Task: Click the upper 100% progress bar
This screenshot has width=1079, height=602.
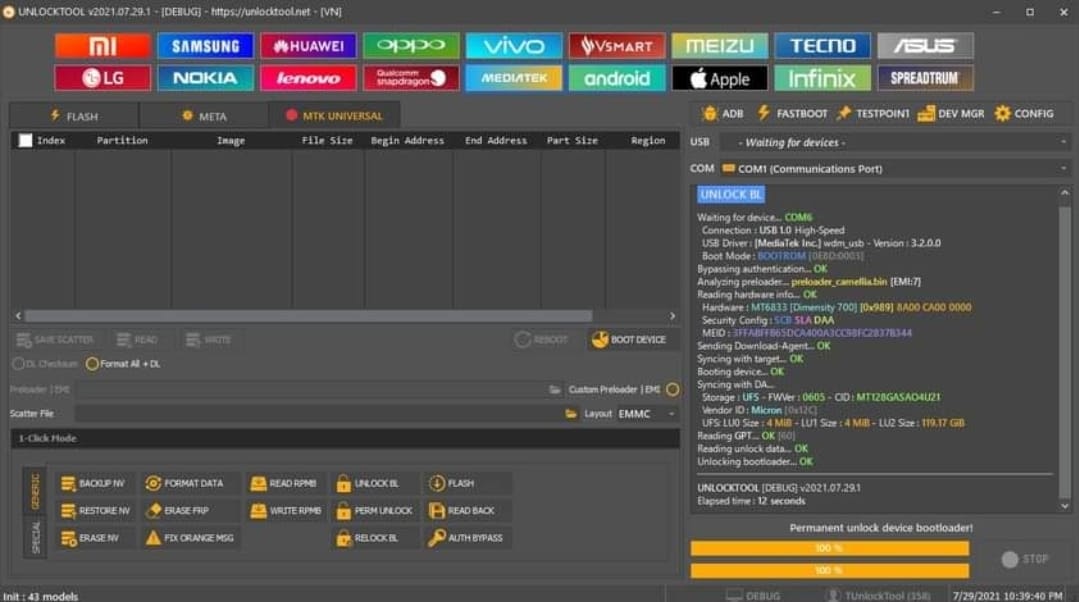Action: click(830, 548)
